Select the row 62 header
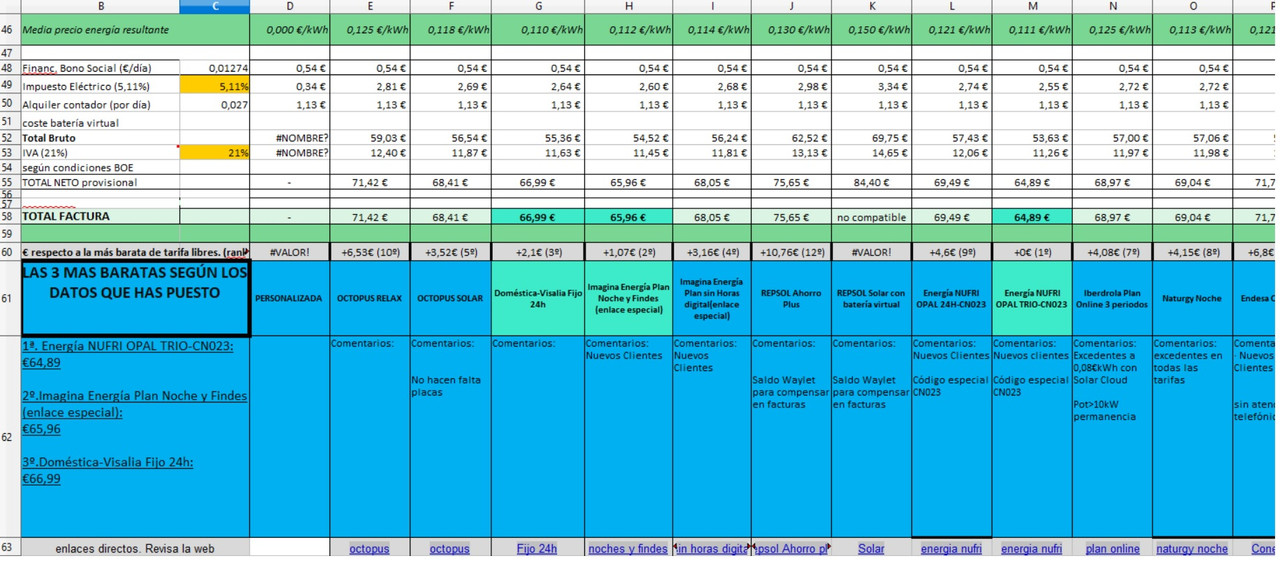This screenshot has height=583, width=1280. 10,437
